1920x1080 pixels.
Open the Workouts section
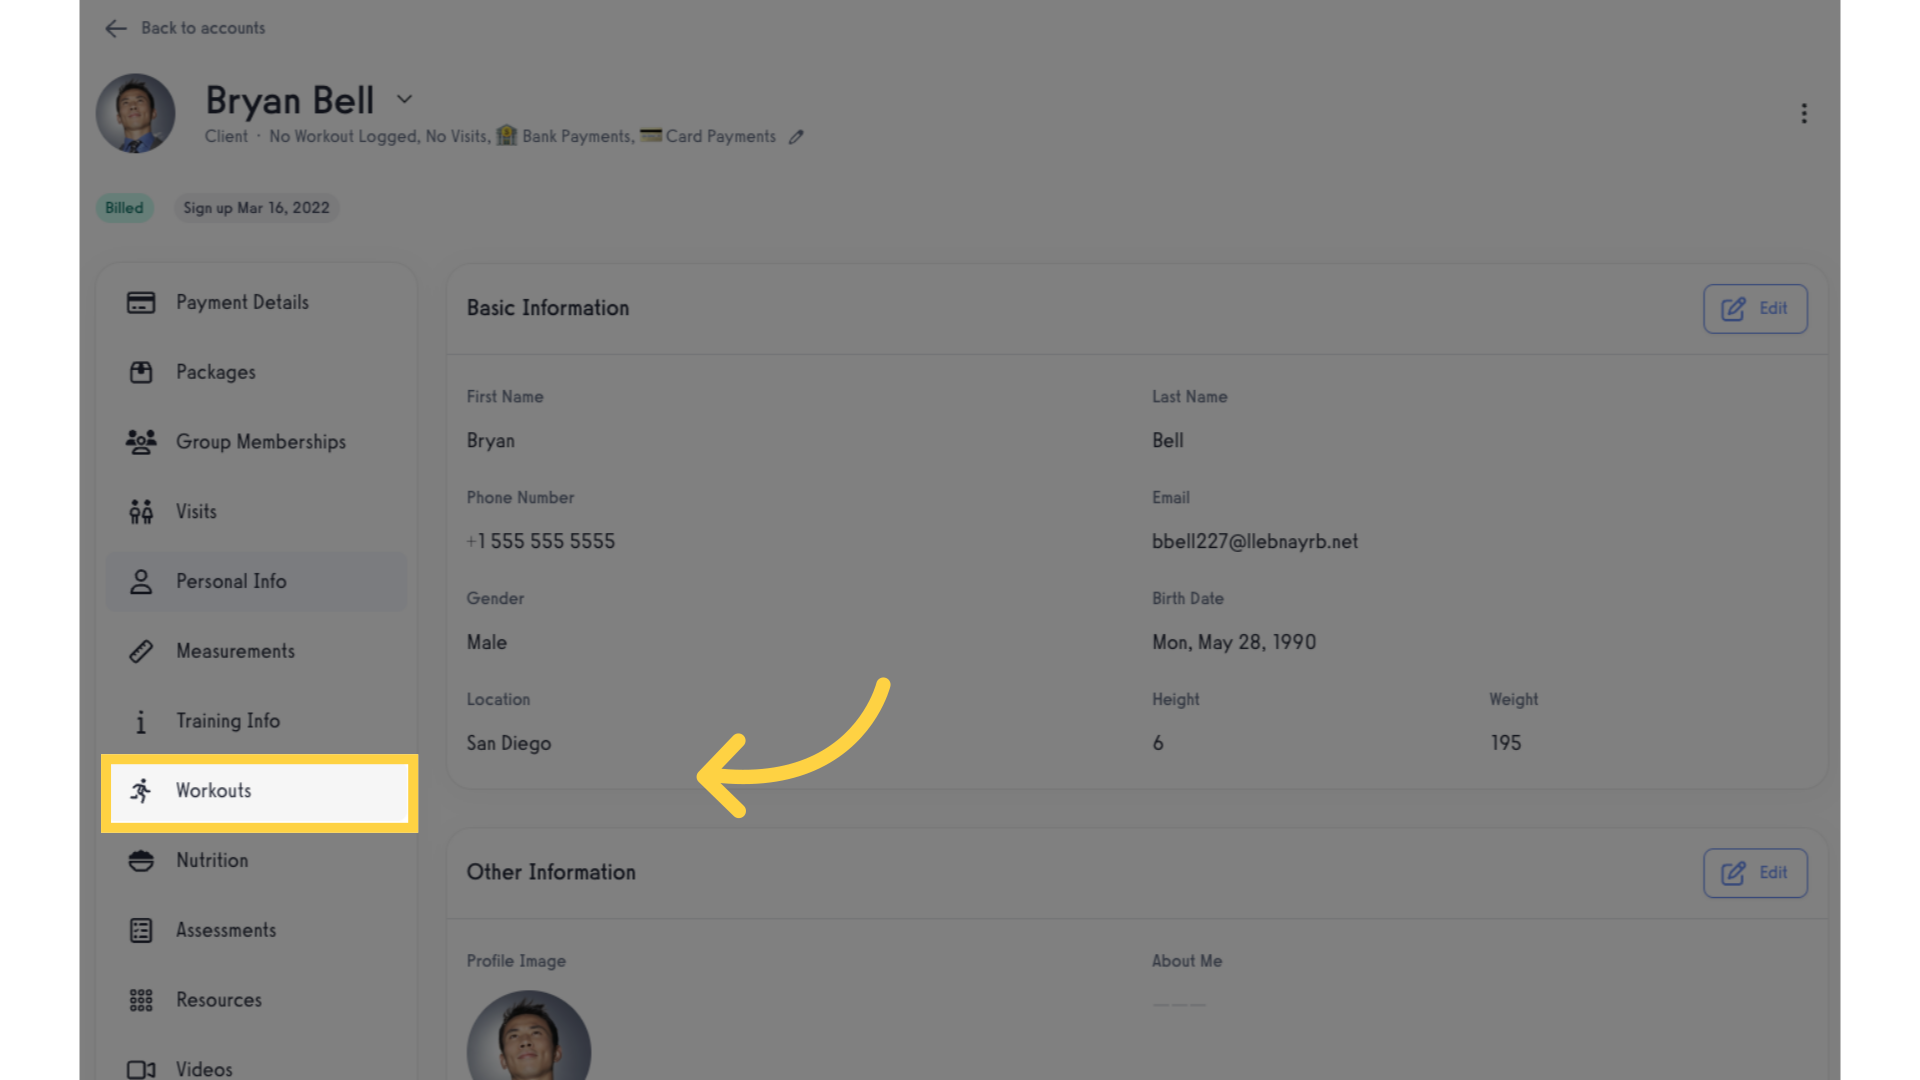(260, 792)
